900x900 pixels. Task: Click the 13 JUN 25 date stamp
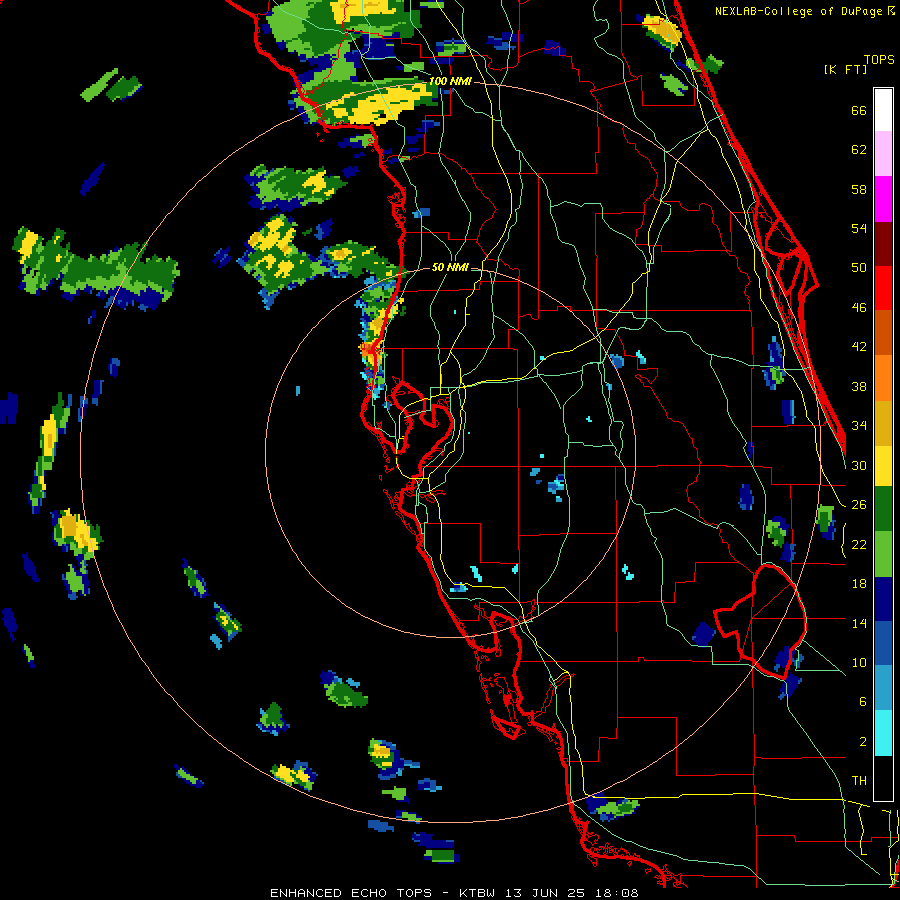tap(546, 893)
